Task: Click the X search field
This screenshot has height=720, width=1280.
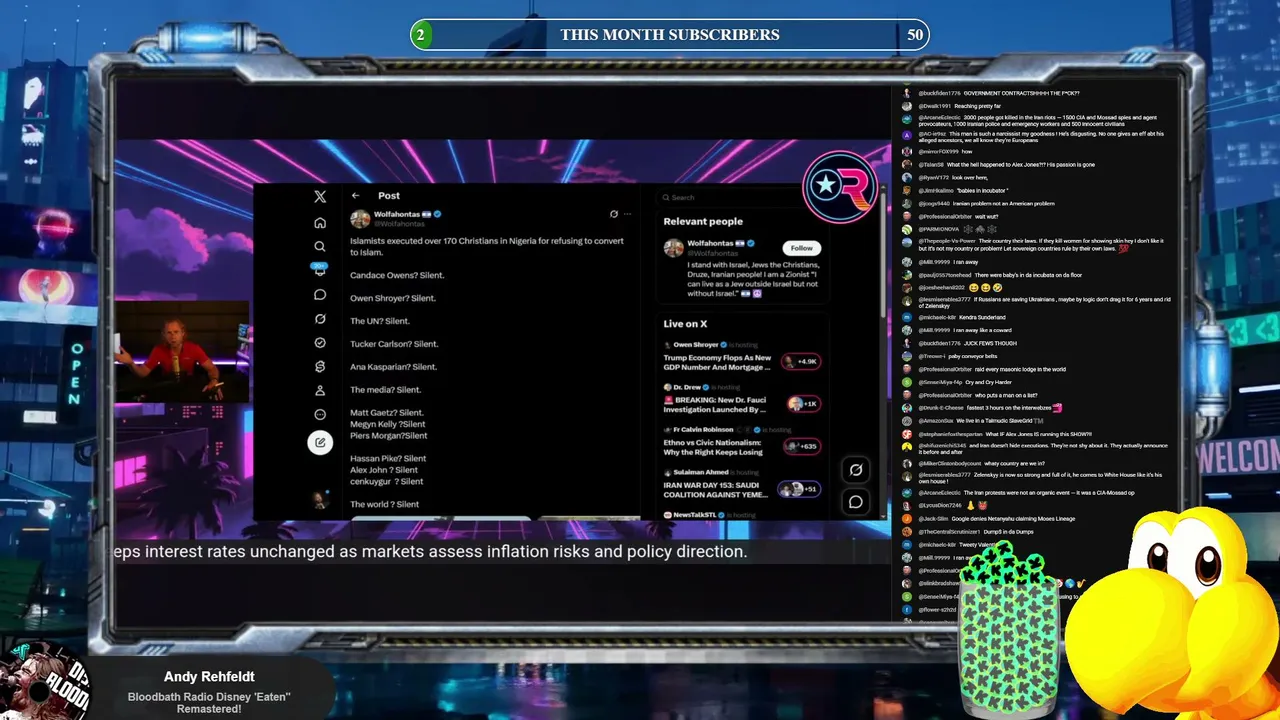Action: tap(742, 198)
